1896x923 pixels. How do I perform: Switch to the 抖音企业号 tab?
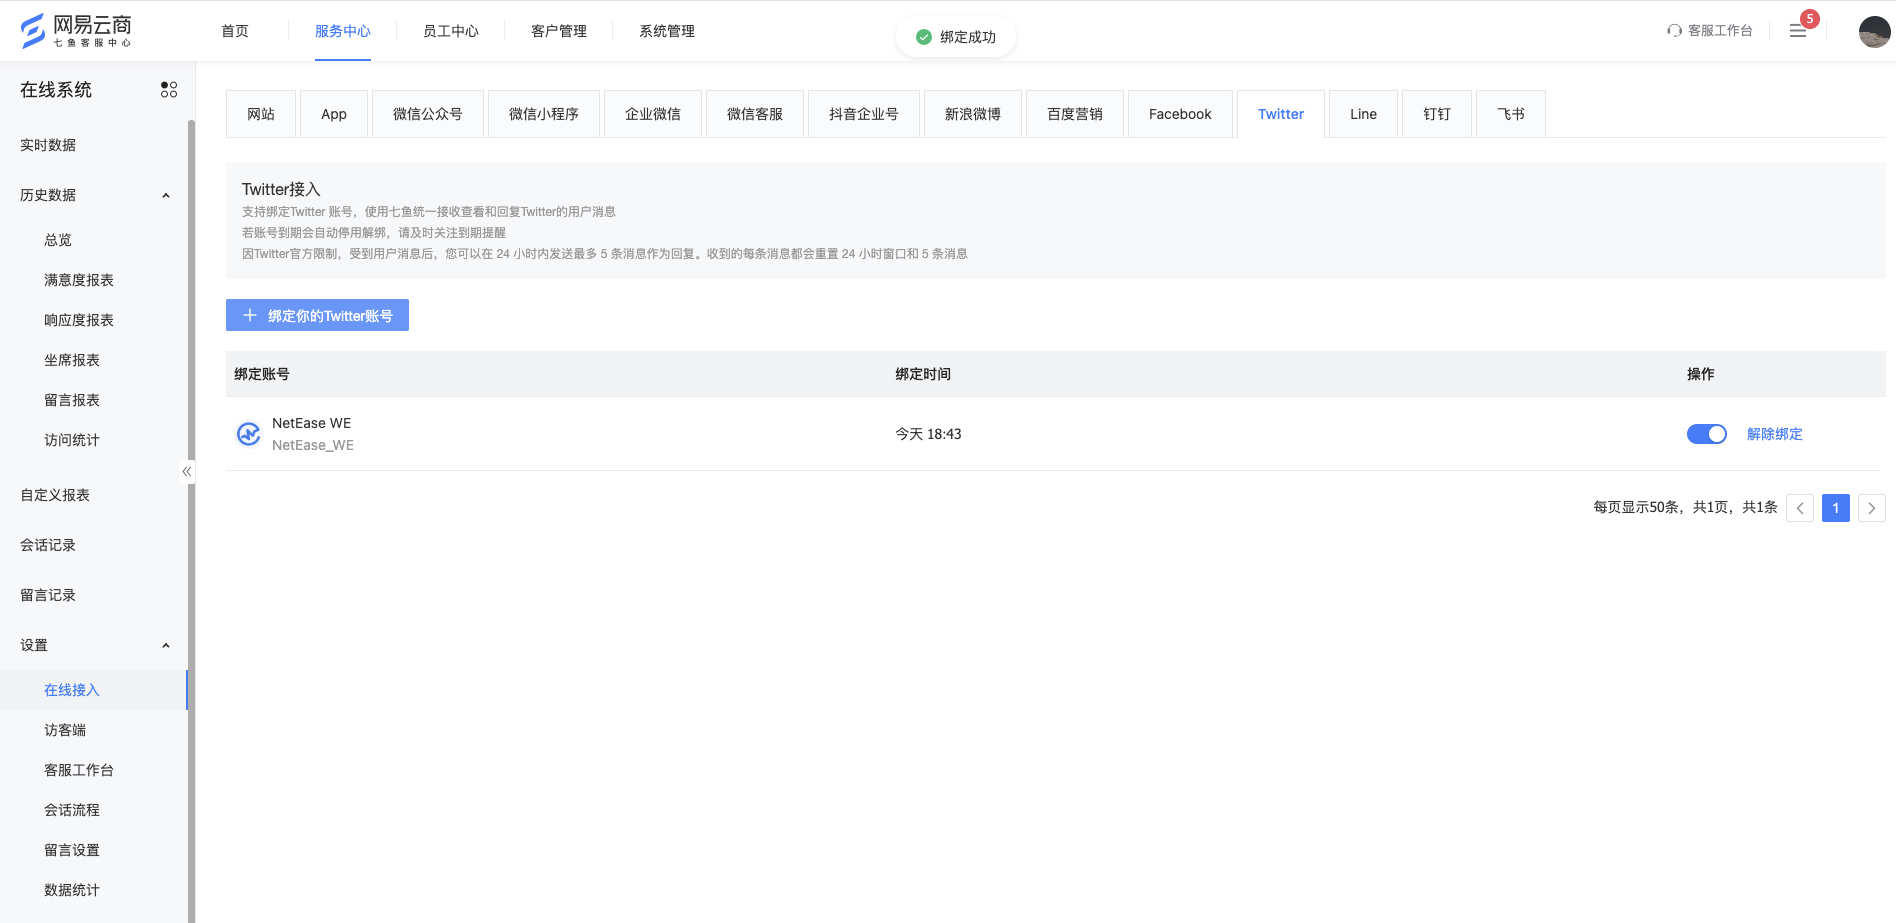coord(864,114)
